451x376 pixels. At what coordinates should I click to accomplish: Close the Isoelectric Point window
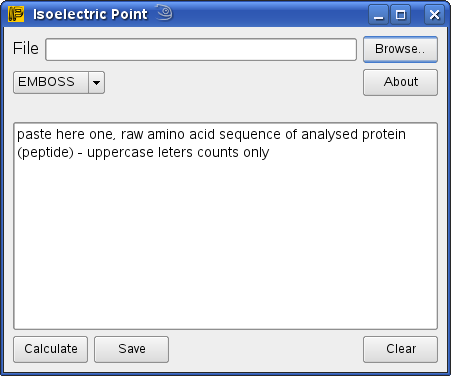coord(434,15)
